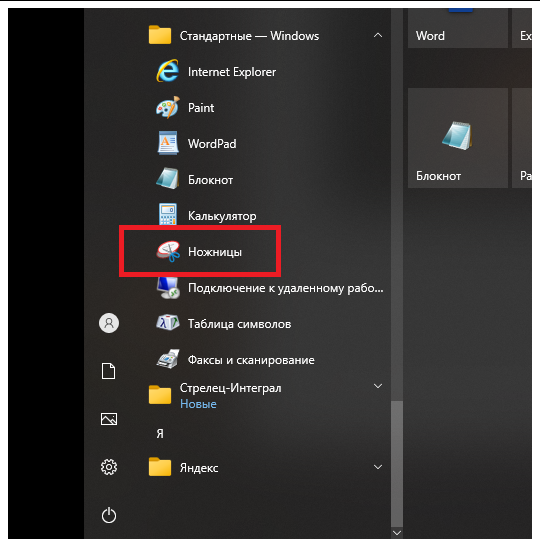This screenshot has height=546, width=540.
Task: Collapse the Стандартные — Windows folder
Action: point(378,35)
